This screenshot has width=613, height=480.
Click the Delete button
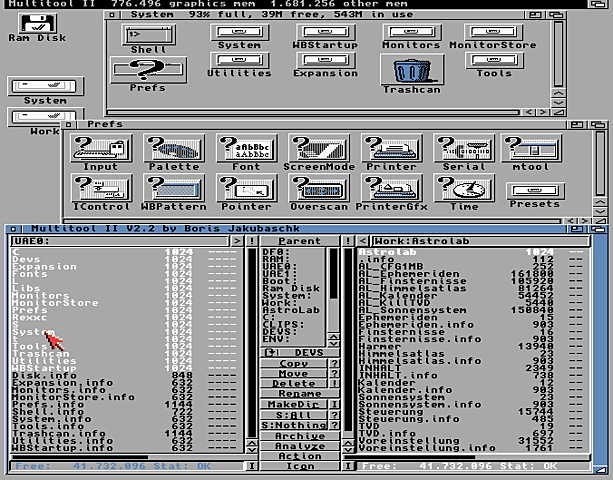coord(294,383)
